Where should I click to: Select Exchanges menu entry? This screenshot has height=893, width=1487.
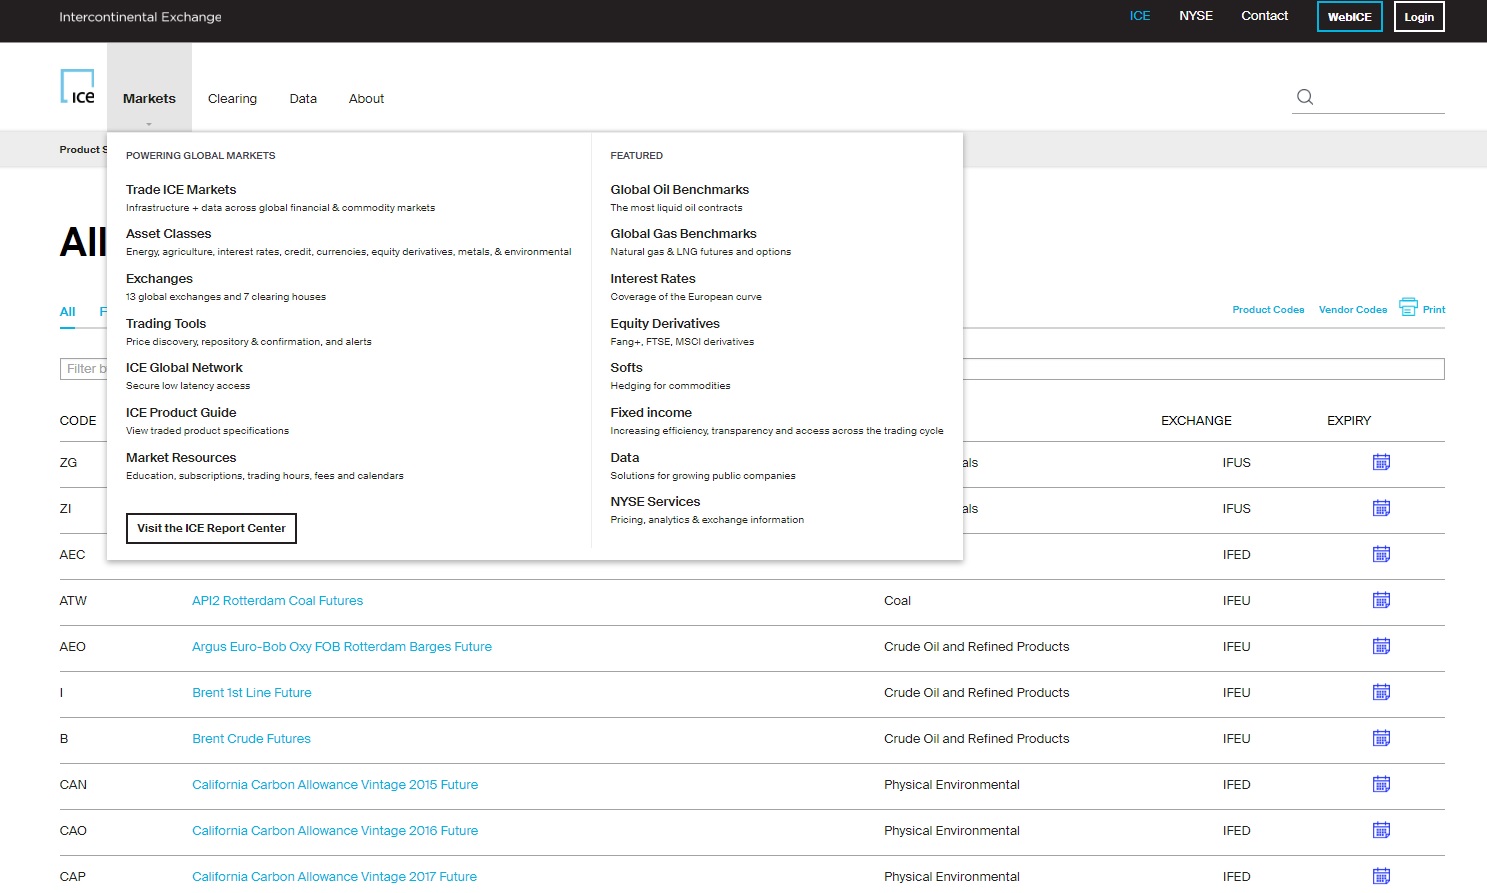pyautogui.click(x=159, y=278)
